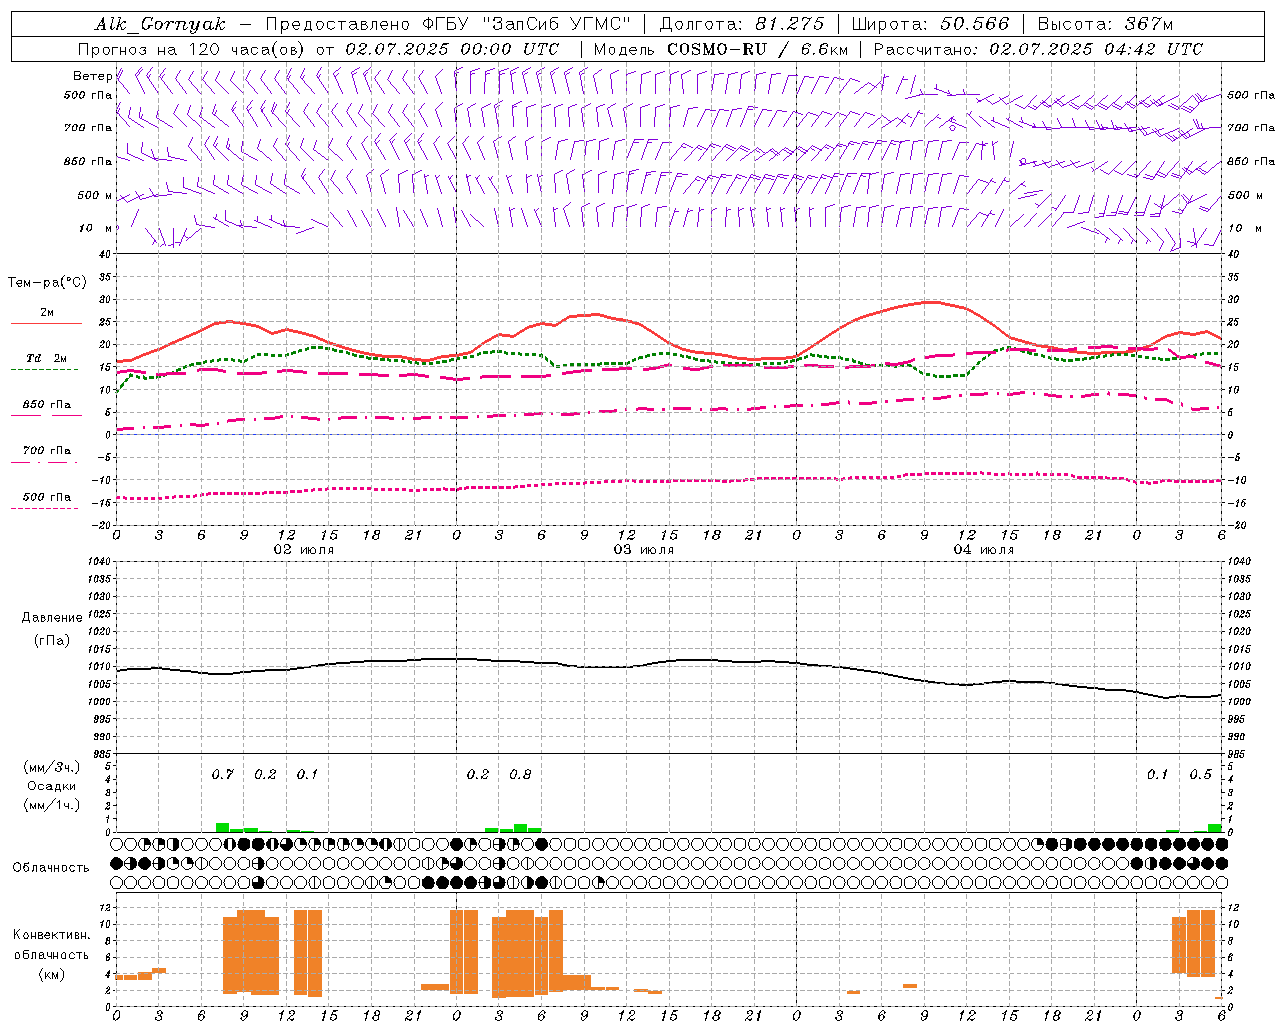
Task: Click the Тем-ра(°C) axis label
Action: (47, 283)
